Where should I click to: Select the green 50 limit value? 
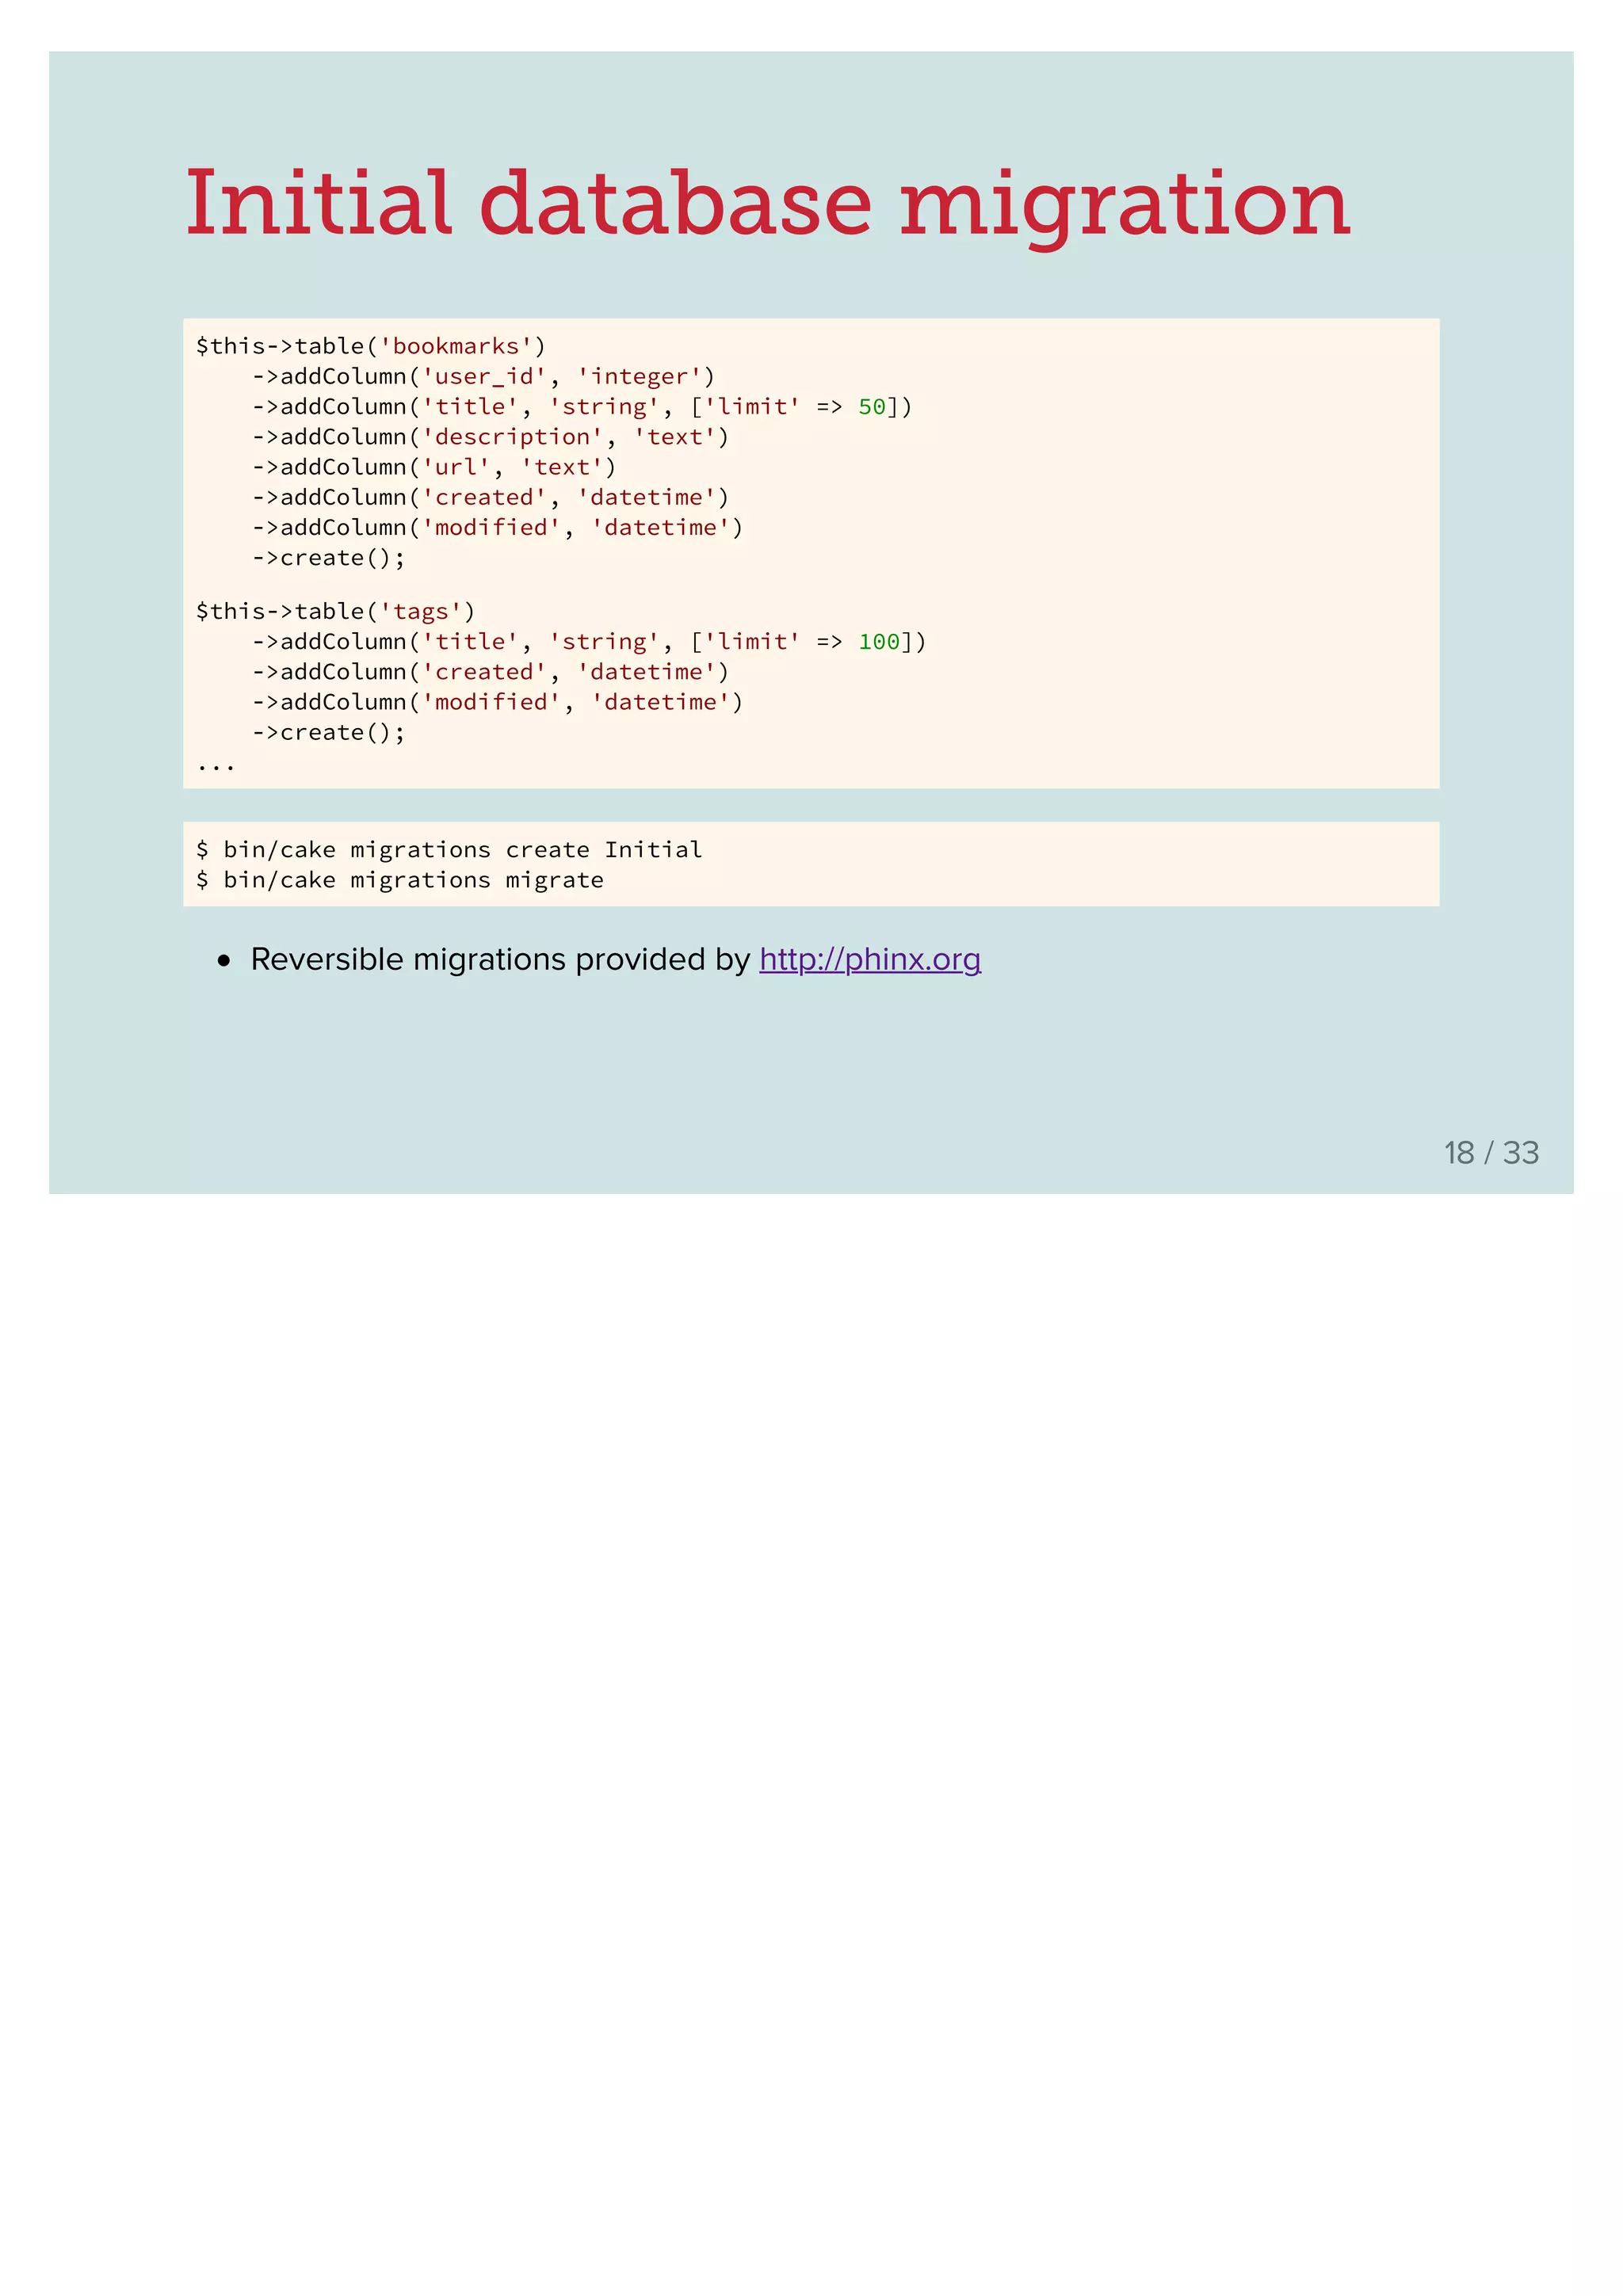click(871, 407)
